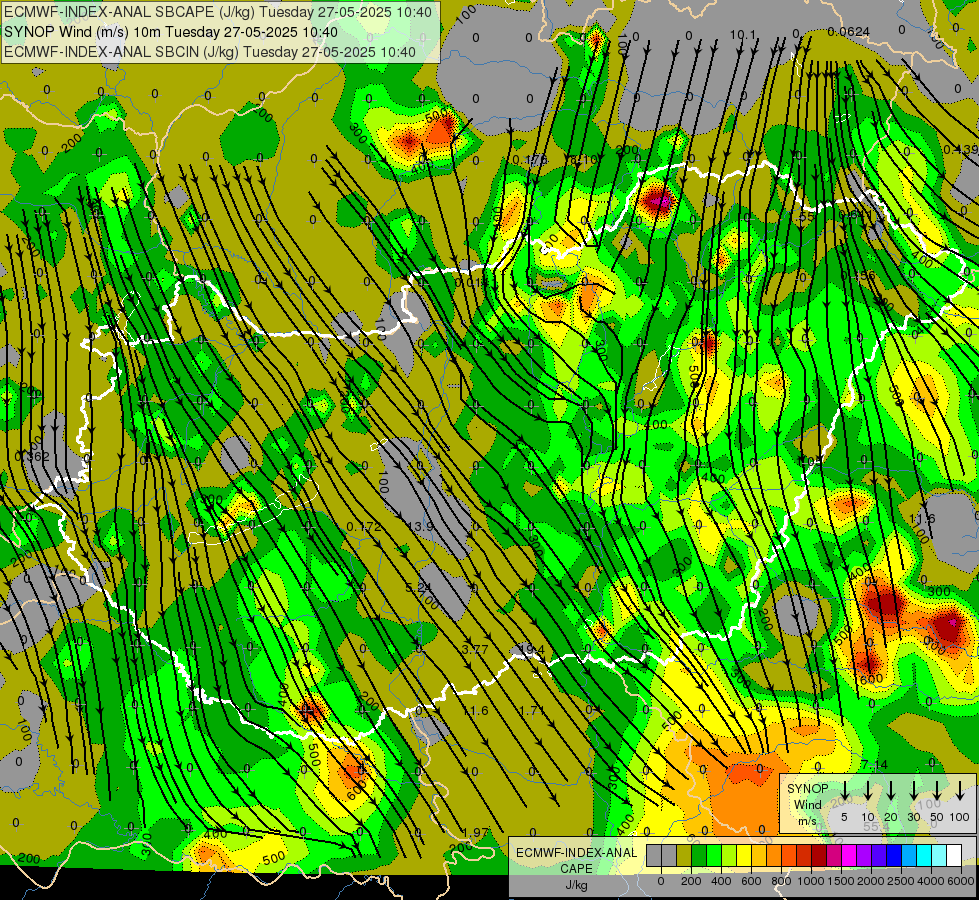Click the wind legend arrow above 5
This screenshot has height=900, width=979.
[x=845, y=790]
